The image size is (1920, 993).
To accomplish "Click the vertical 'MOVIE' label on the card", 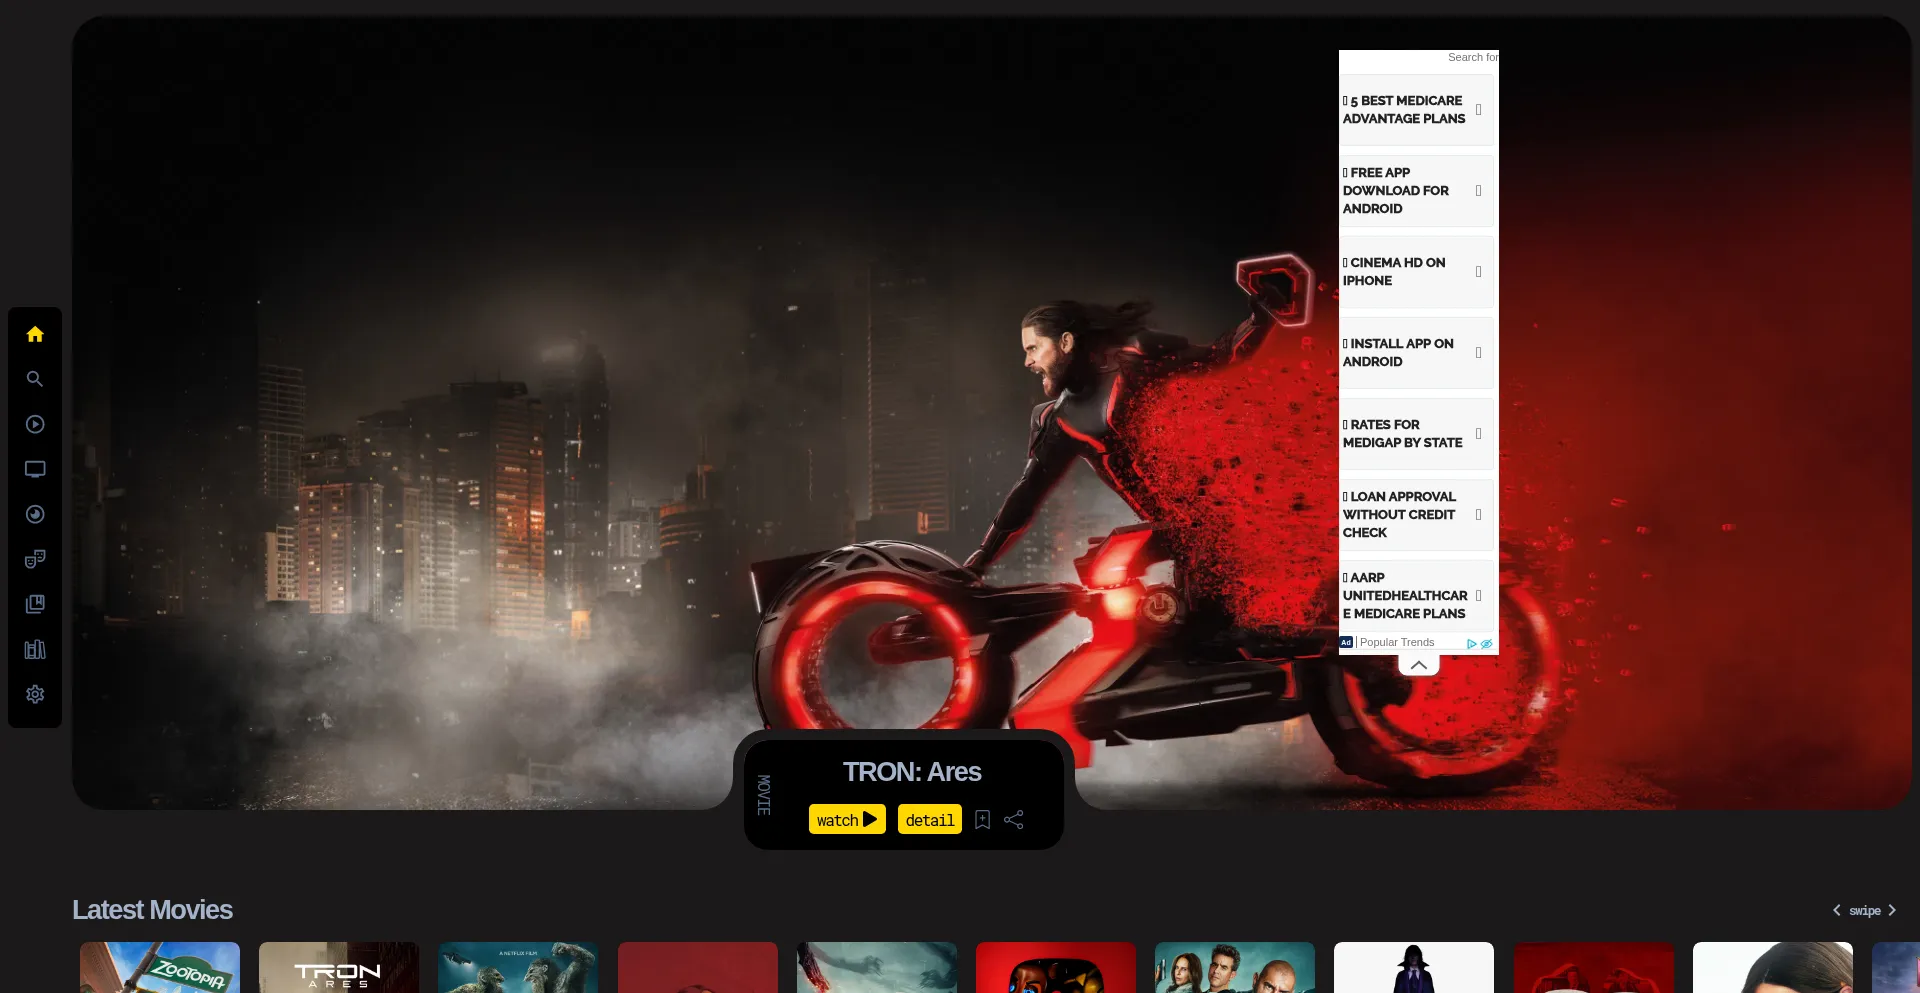I will click(x=764, y=795).
